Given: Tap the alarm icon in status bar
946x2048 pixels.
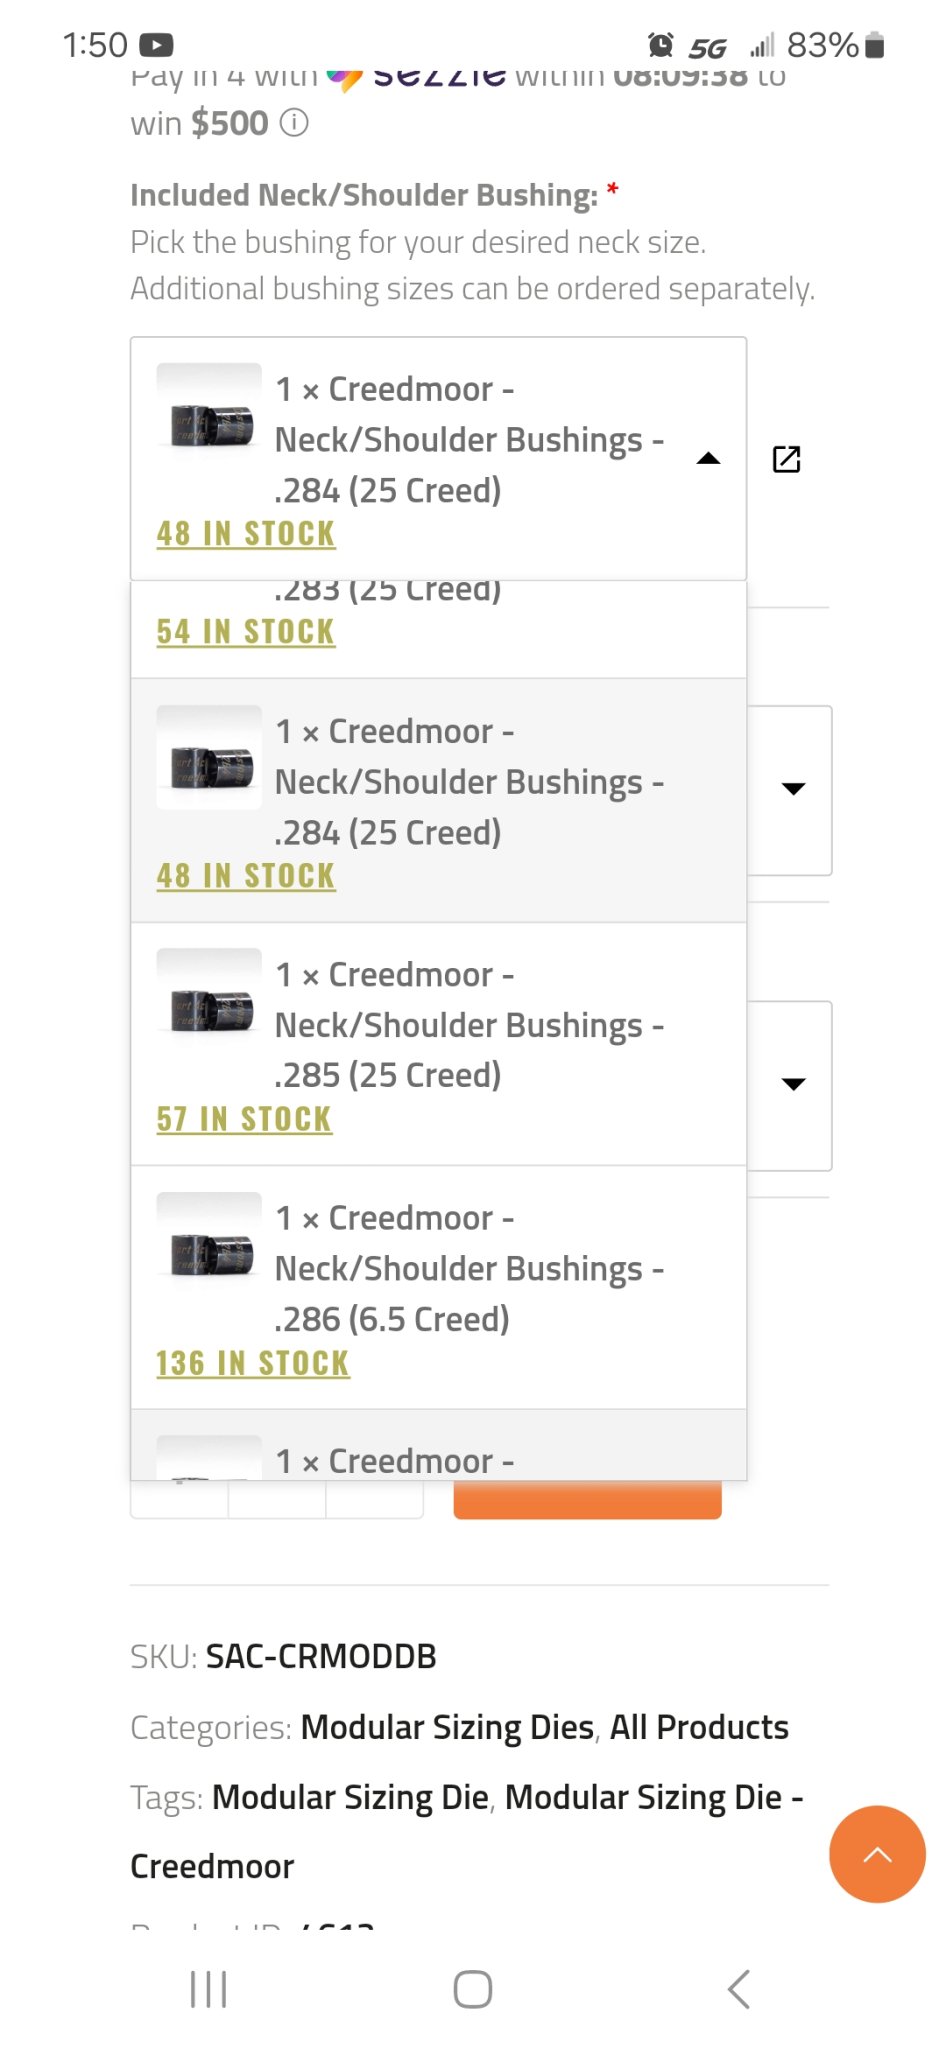Looking at the screenshot, I should coord(661,45).
